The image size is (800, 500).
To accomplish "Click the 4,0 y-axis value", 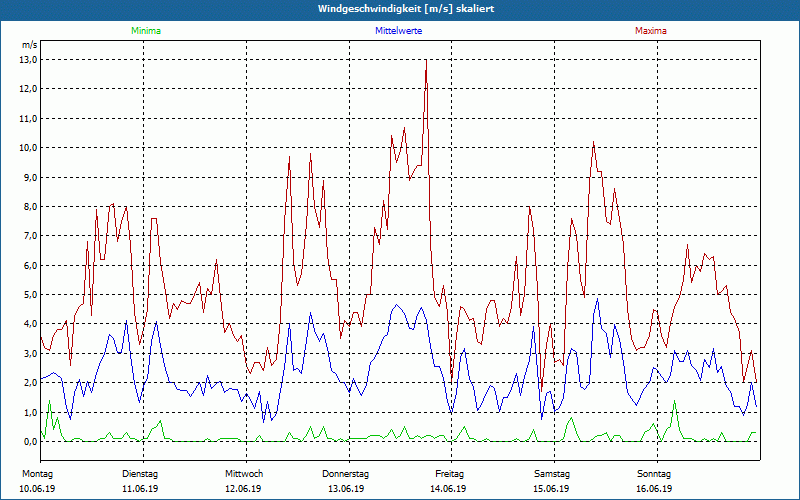I will [x=31, y=323].
